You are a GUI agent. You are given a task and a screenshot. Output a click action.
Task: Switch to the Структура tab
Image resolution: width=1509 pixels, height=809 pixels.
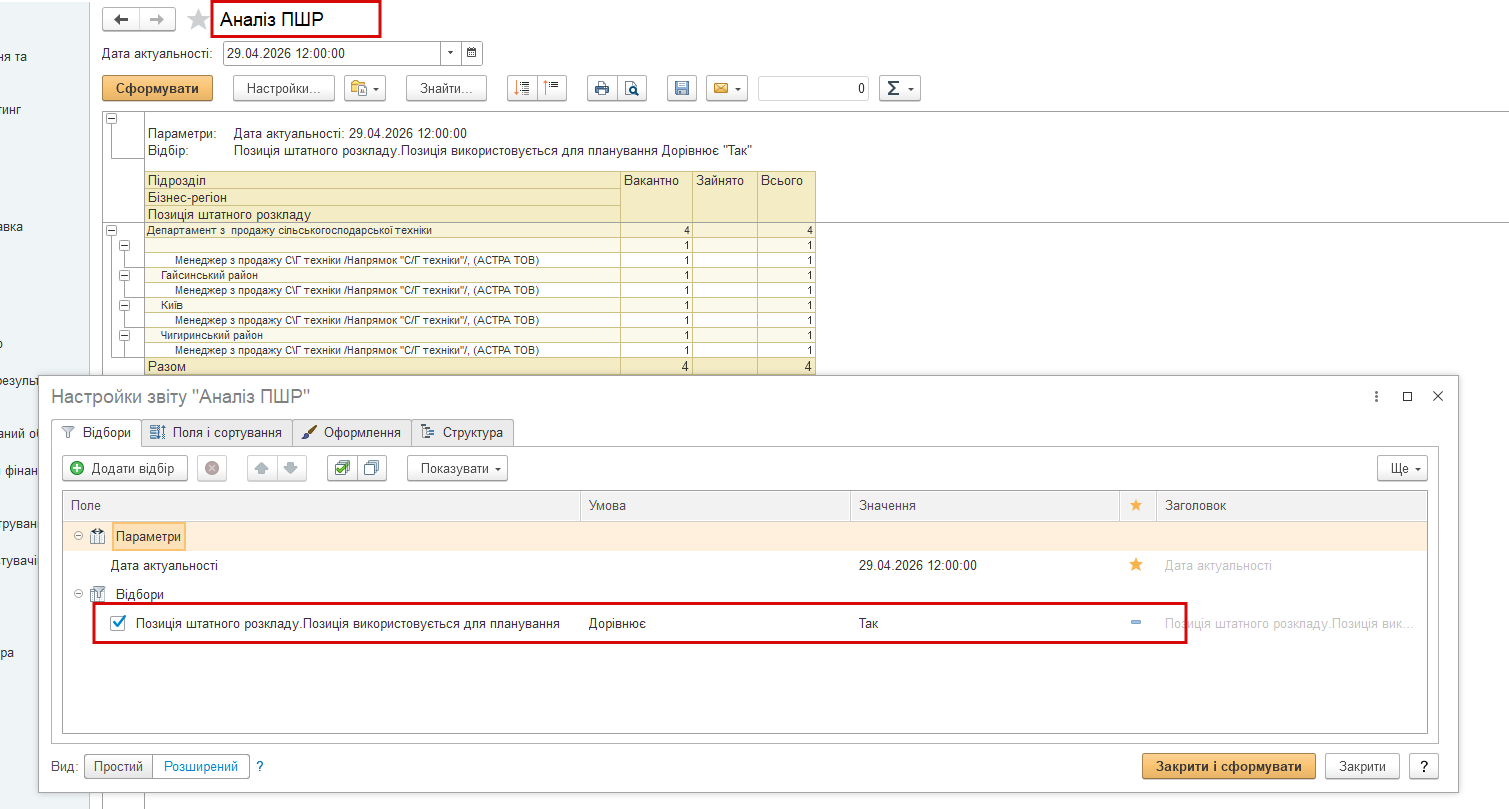(x=462, y=433)
